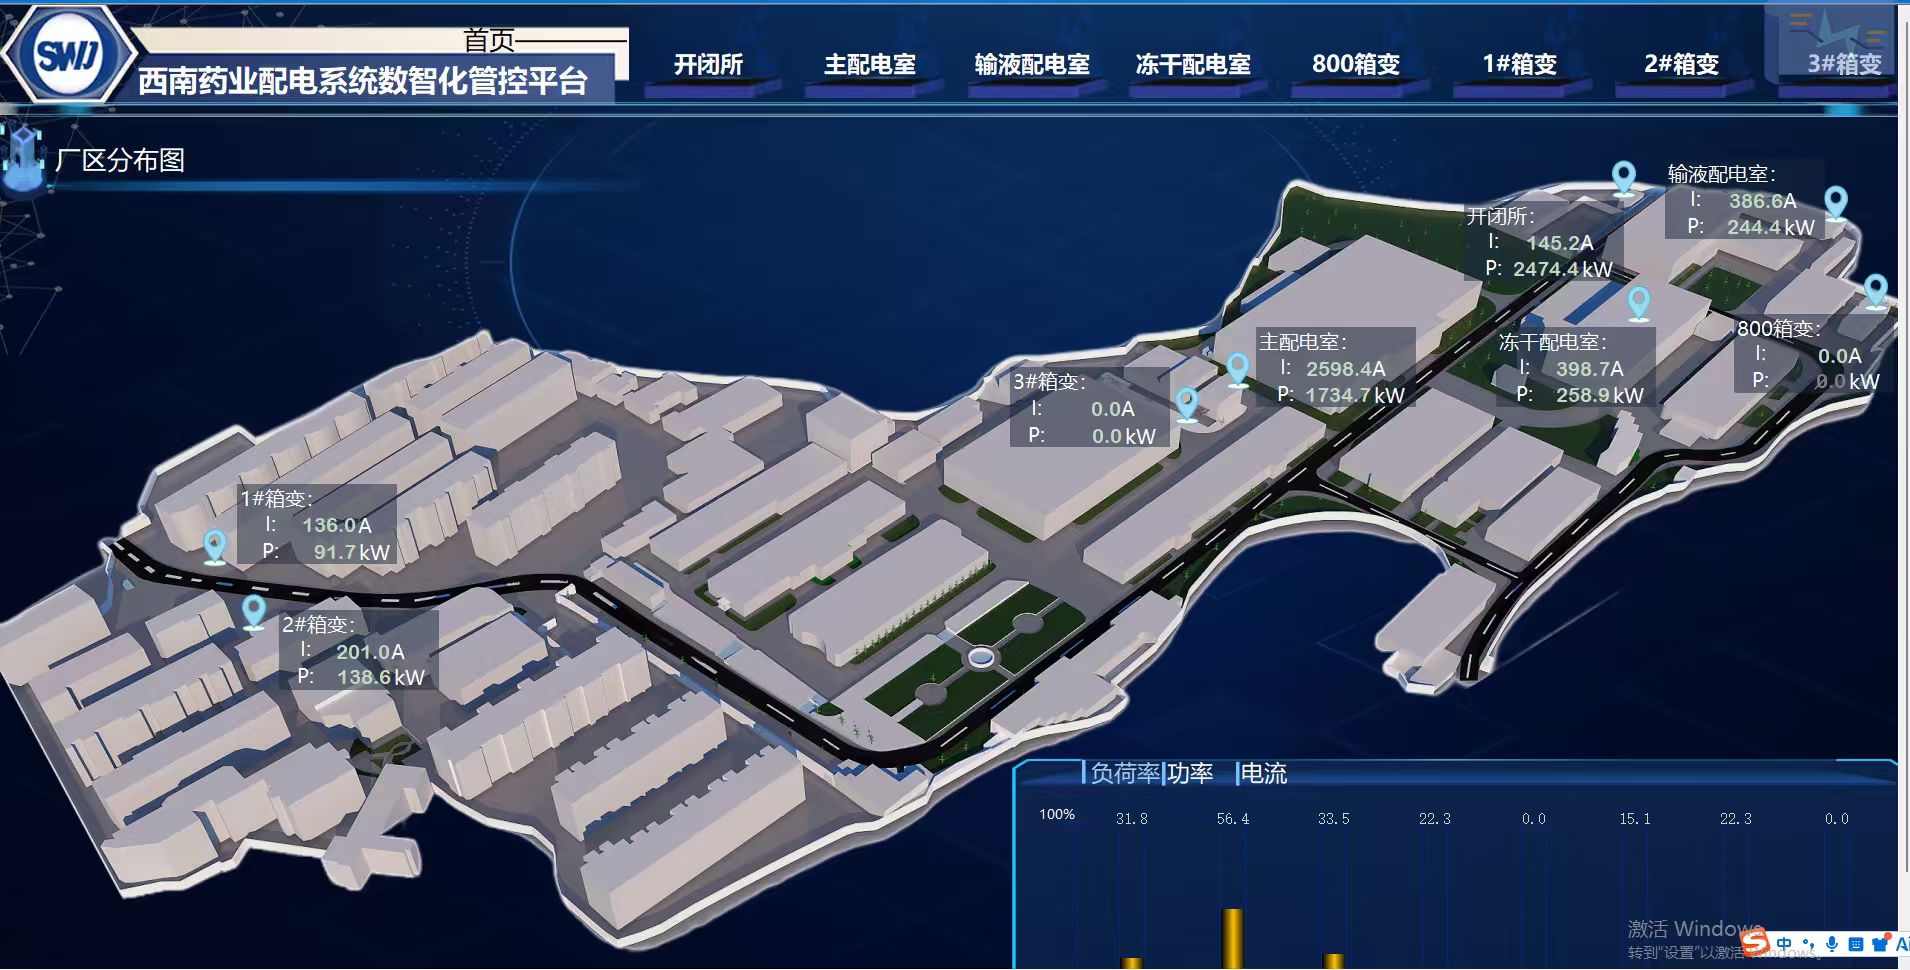Select the 800箱变 navigation tab
The height and width of the screenshot is (970, 1910).
point(1356,65)
